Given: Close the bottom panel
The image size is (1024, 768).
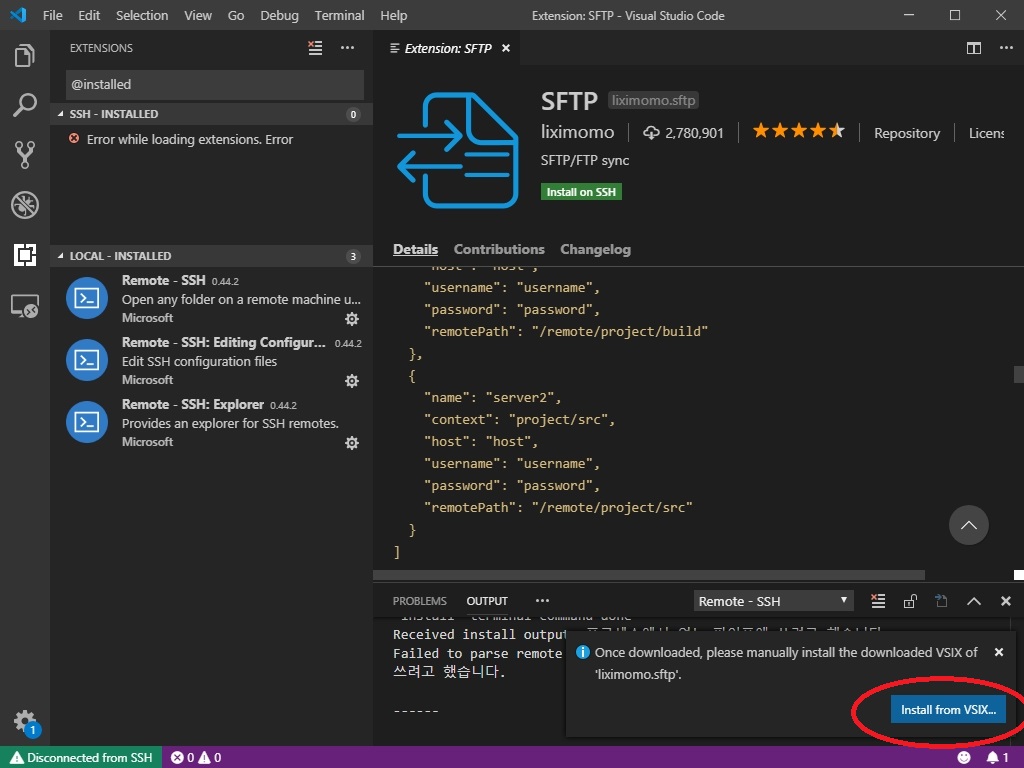Looking at the screenshot, I should coord(1006,601).
